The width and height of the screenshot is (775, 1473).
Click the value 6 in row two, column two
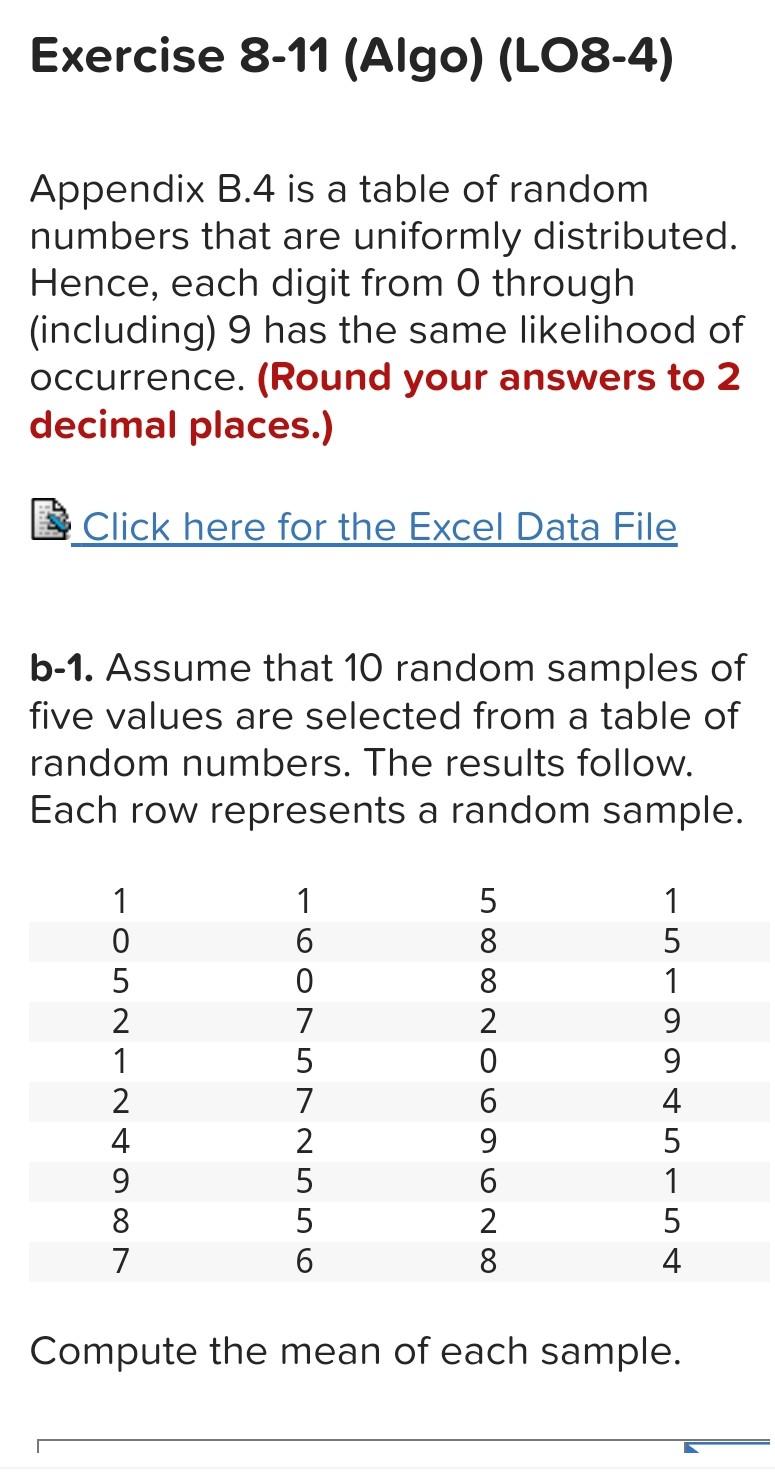304,941
